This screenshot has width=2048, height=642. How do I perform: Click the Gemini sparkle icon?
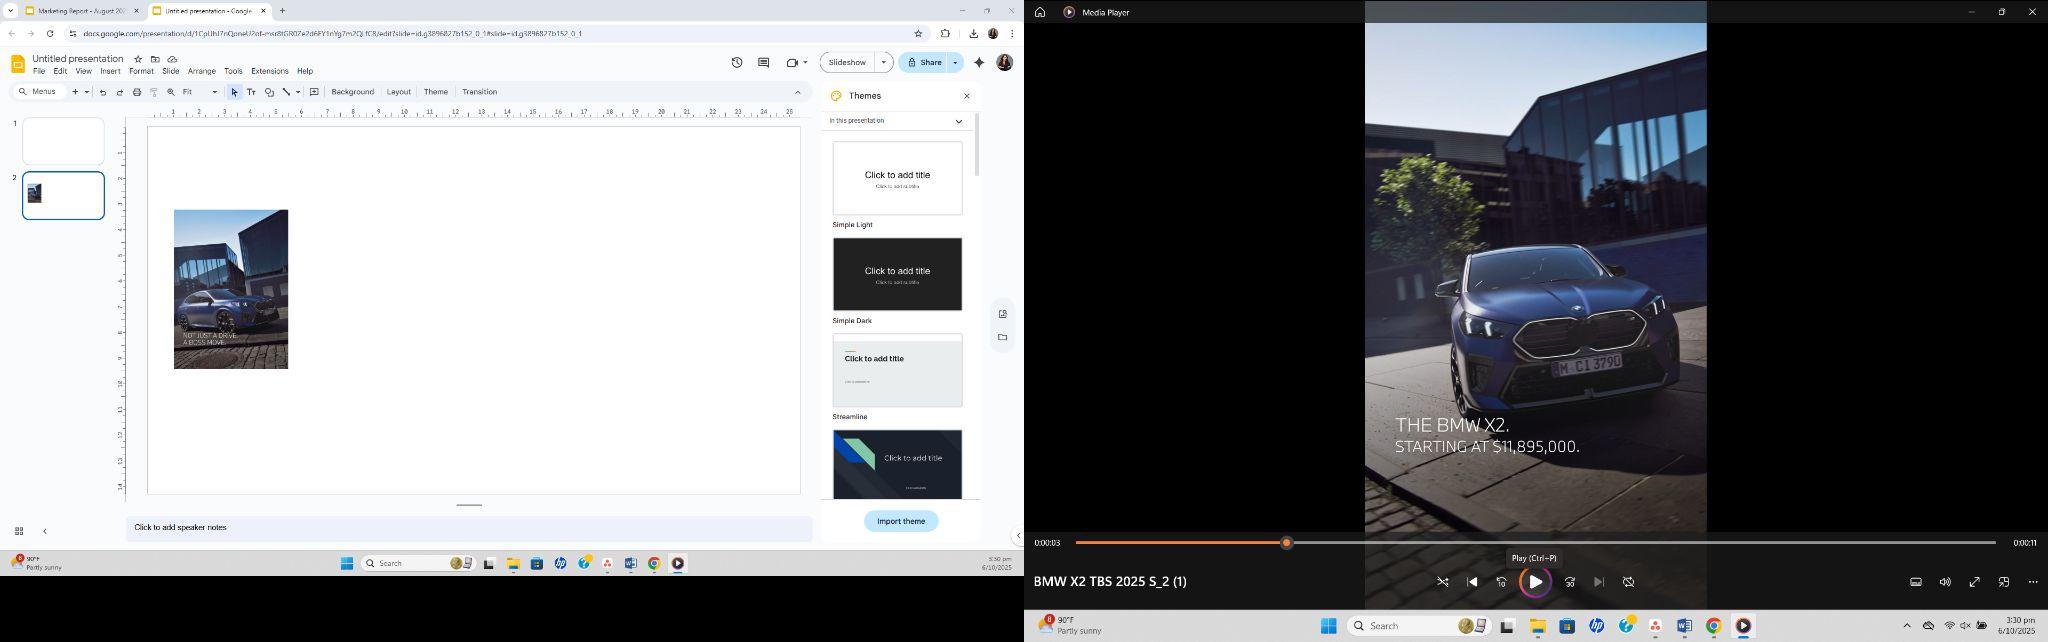click(979, 62)
